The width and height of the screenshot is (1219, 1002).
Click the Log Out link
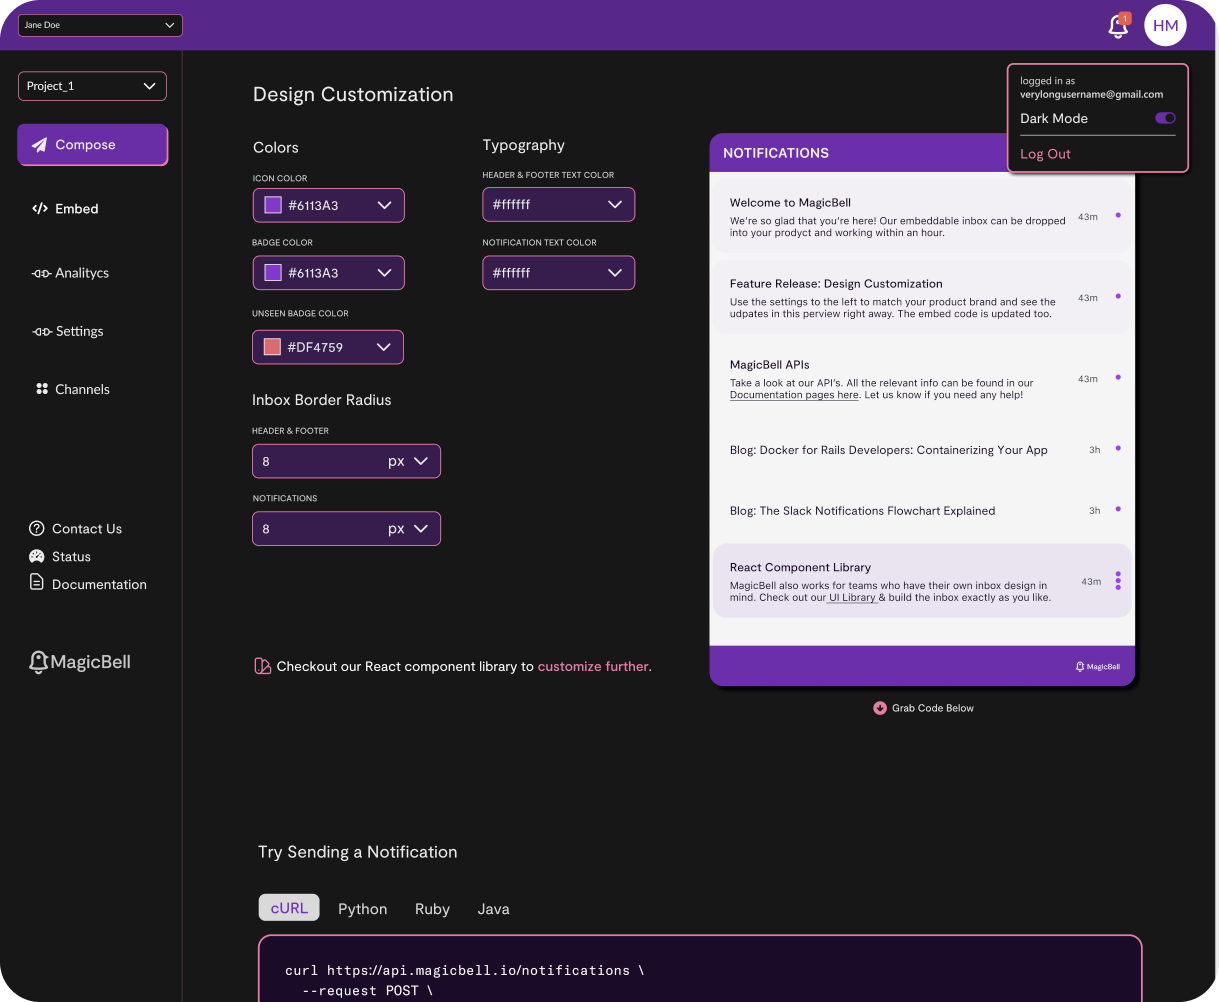(x=1045, y=154)
